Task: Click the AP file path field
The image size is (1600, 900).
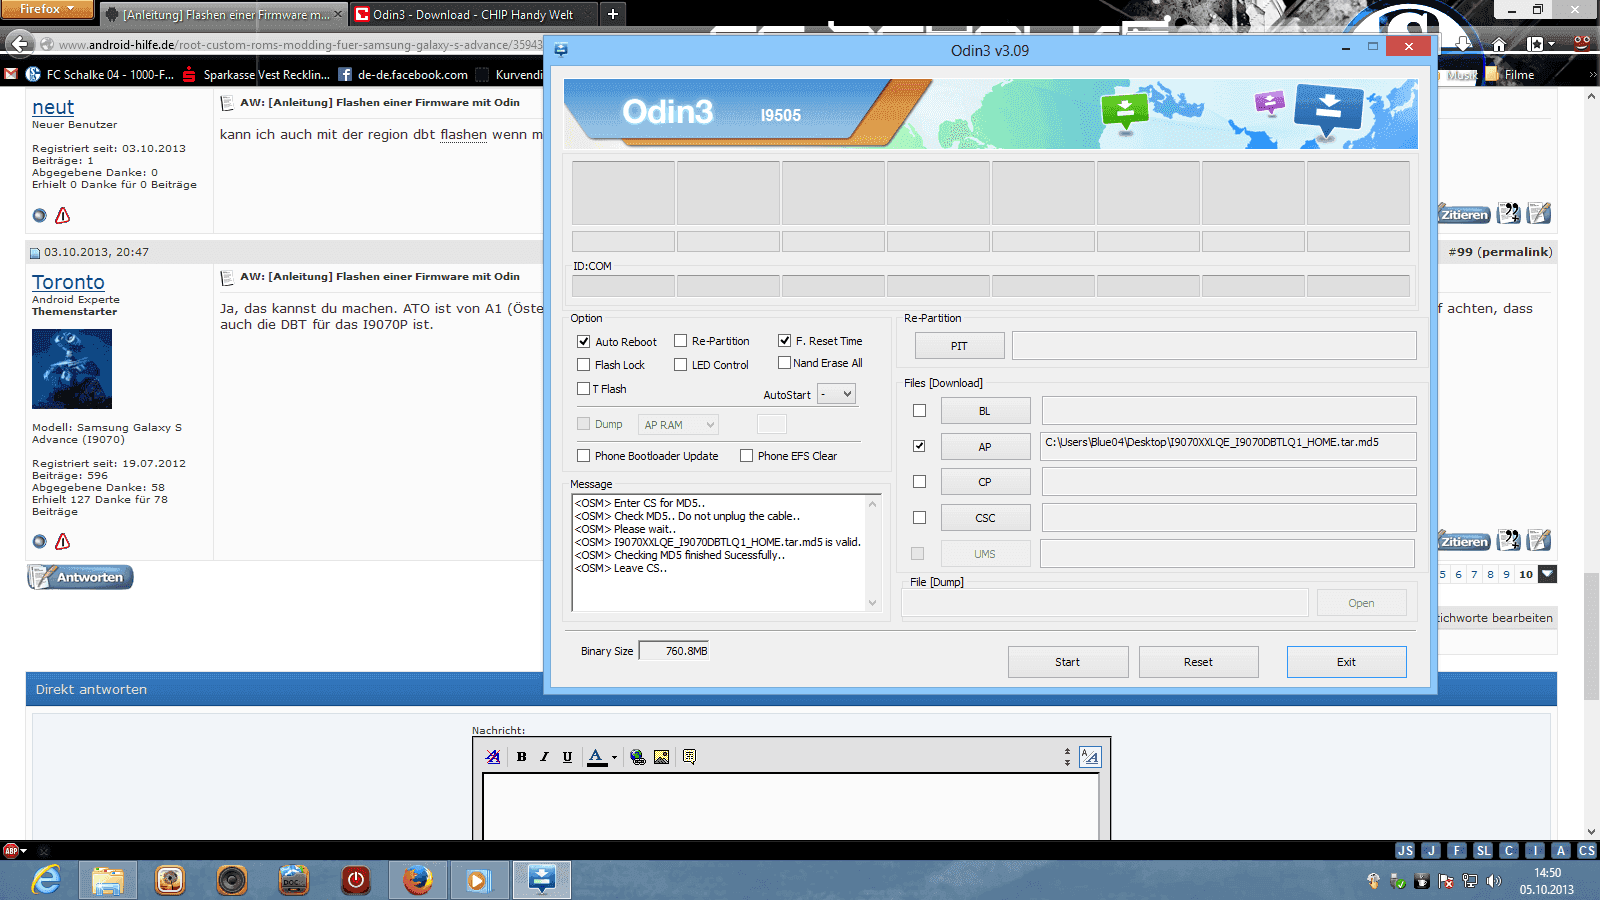Action: tap(1228, 446)
